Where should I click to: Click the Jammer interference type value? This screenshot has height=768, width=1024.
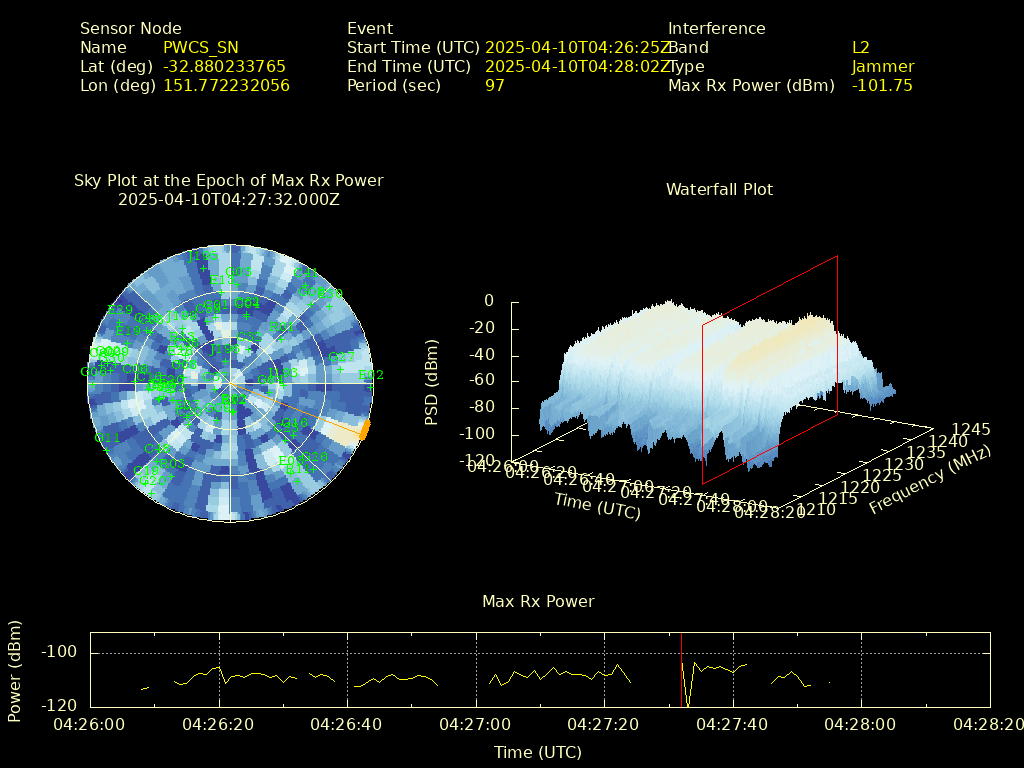point(882,67)
